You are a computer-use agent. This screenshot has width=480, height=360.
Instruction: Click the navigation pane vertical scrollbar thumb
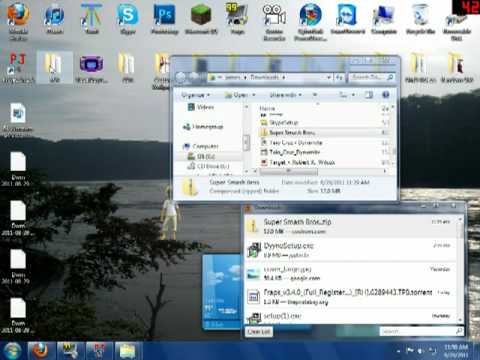coord(246,143)
